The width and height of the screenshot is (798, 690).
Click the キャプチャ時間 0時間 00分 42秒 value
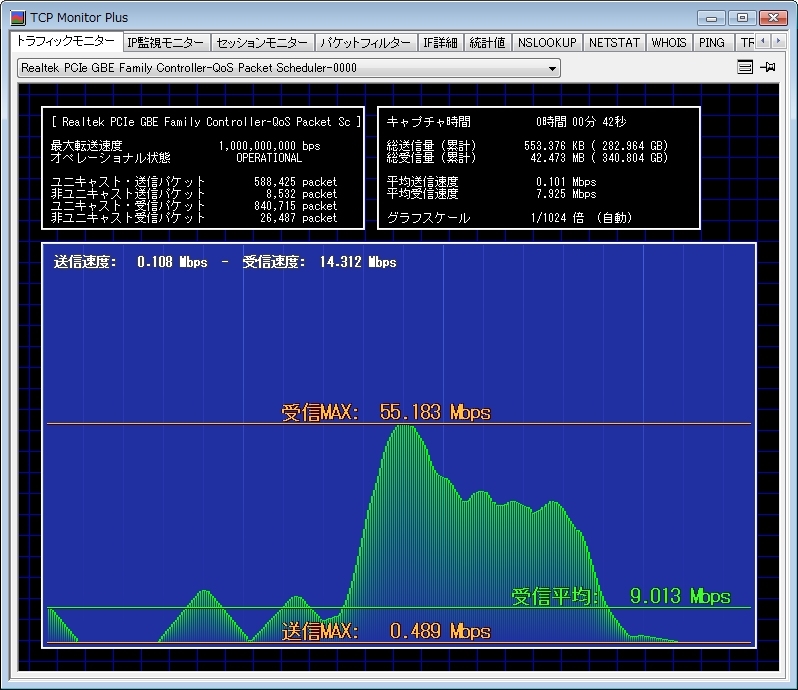tap(581, 122)
